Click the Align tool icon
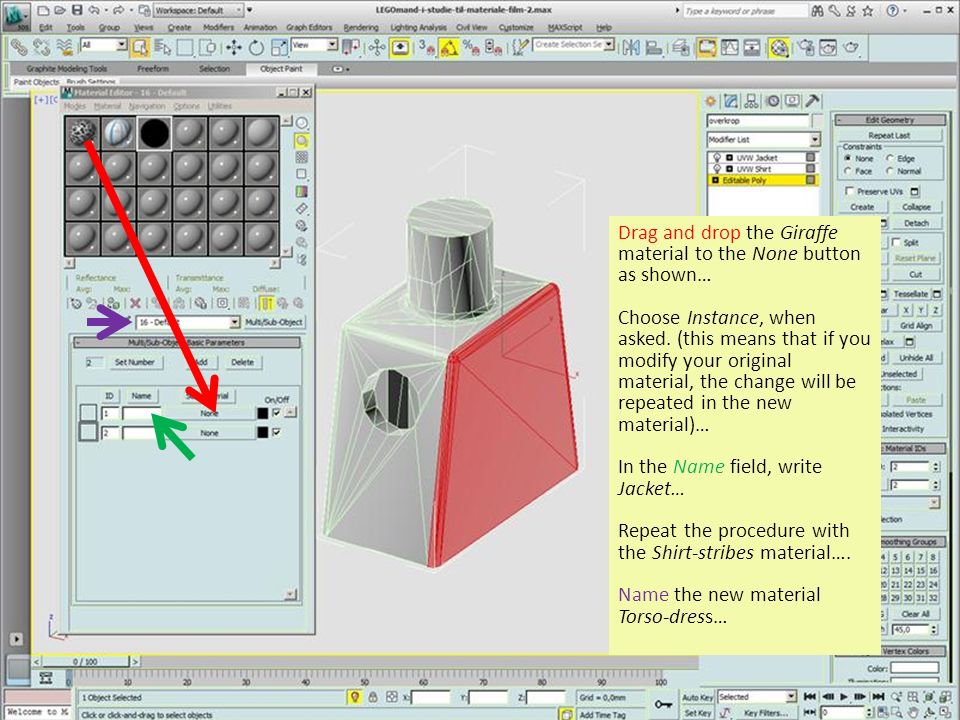Screen dimensions: 960x720 (x=654, y=47)
